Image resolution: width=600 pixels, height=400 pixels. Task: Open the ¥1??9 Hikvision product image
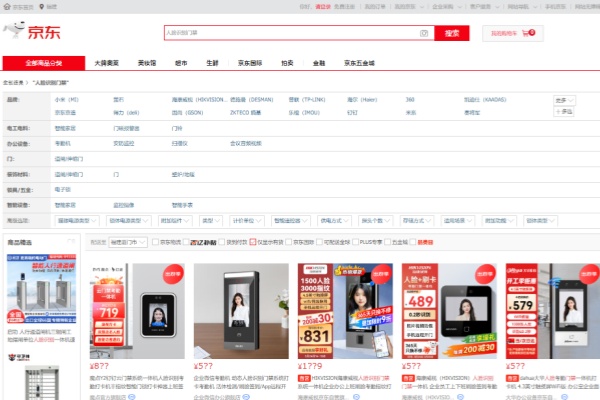click(345, 311)
